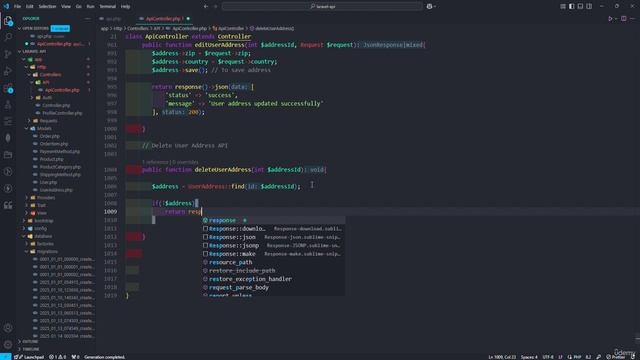Collapse the Controllers folder
640x360 pixels.
50,75
